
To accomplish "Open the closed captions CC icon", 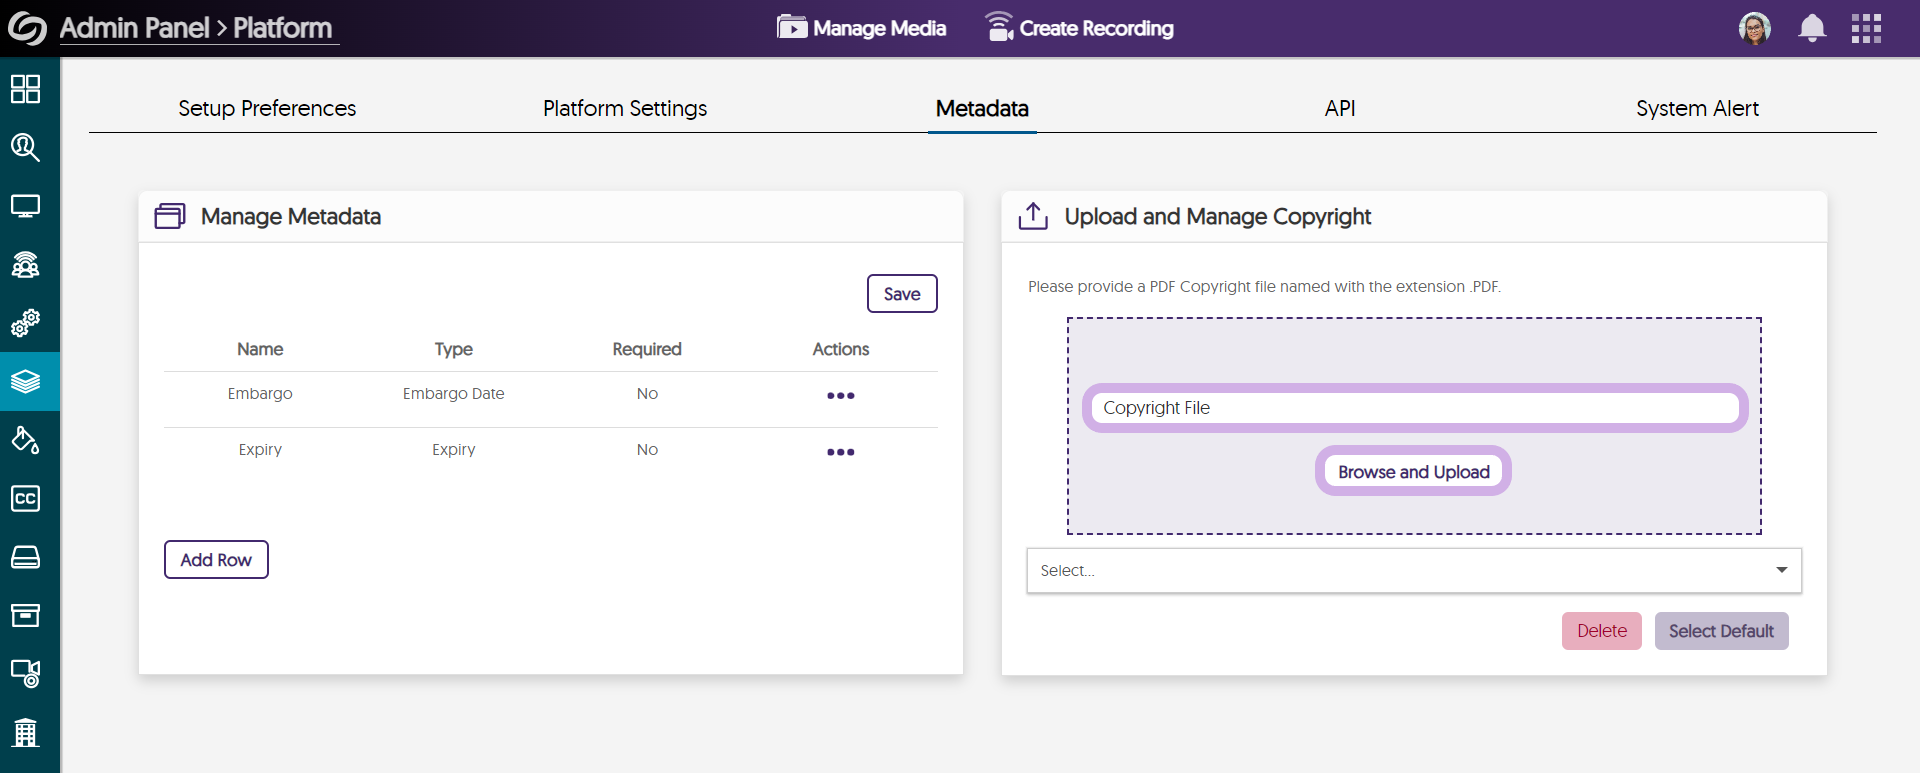I will point(25,498).
